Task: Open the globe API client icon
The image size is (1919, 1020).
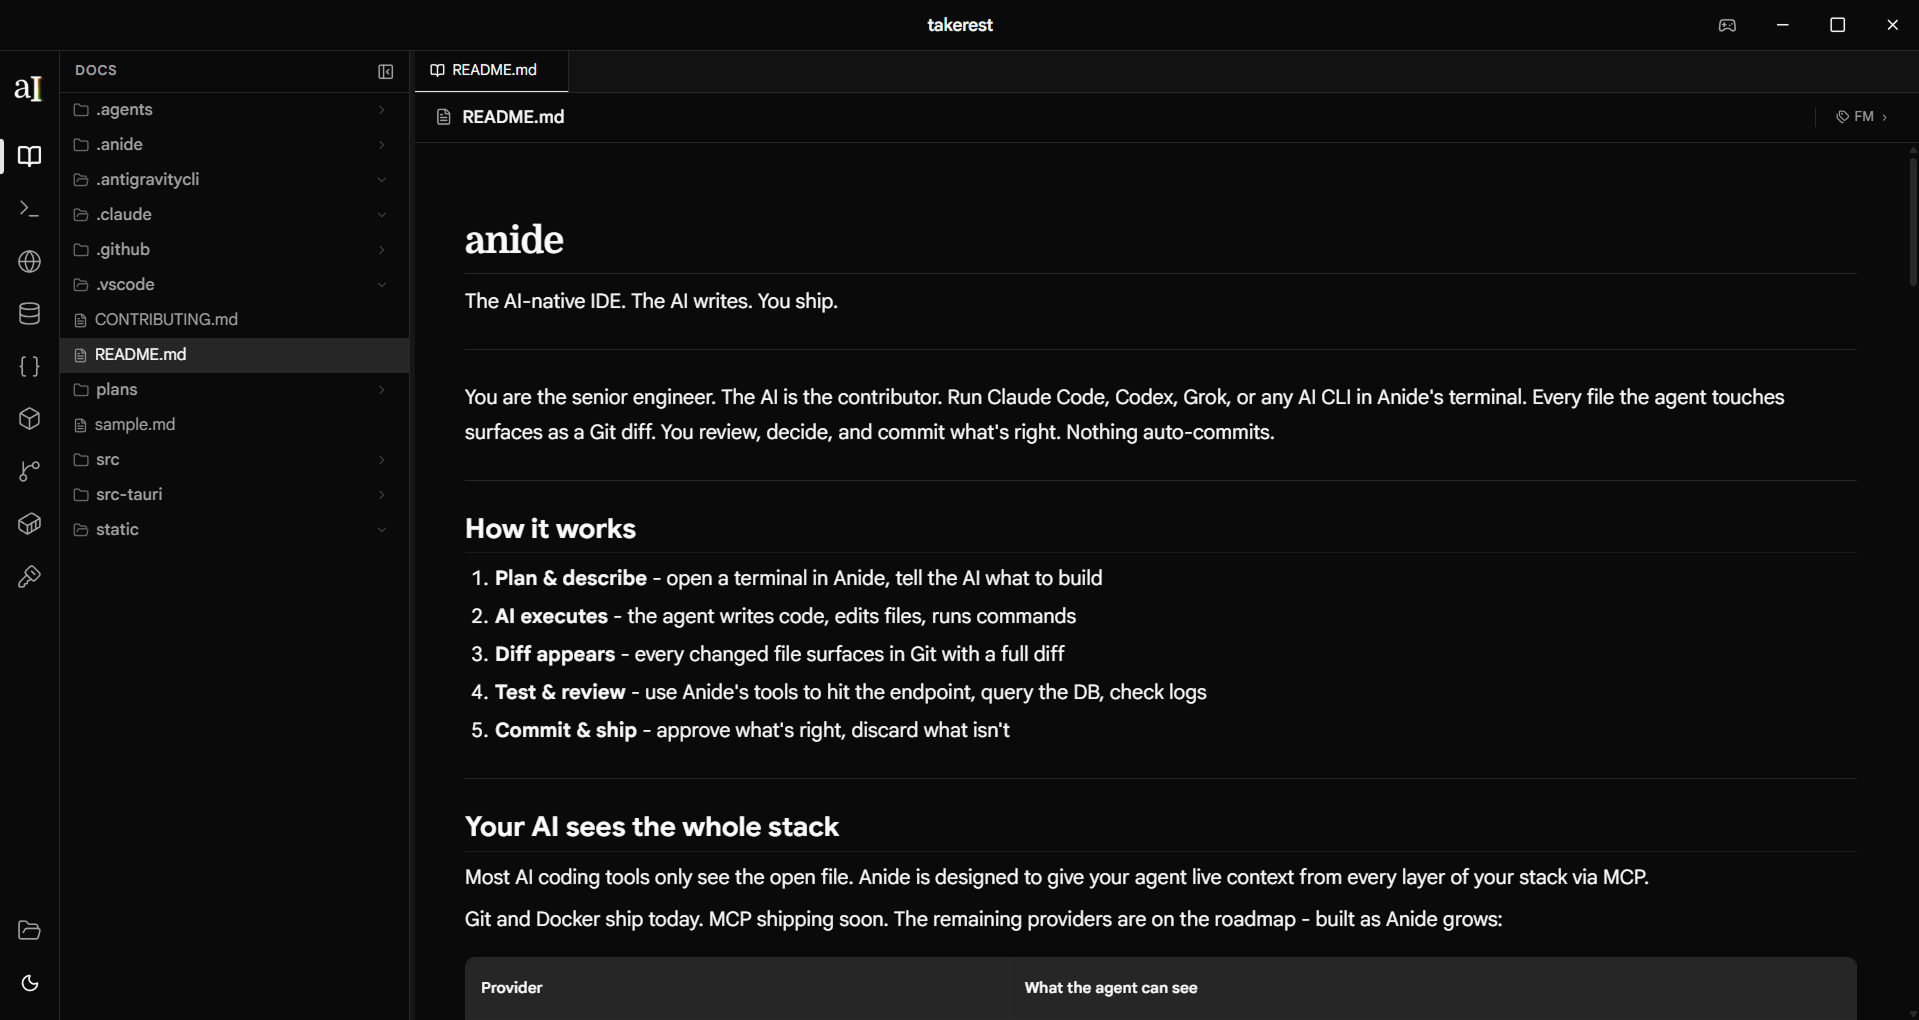Action: point(29,262)
